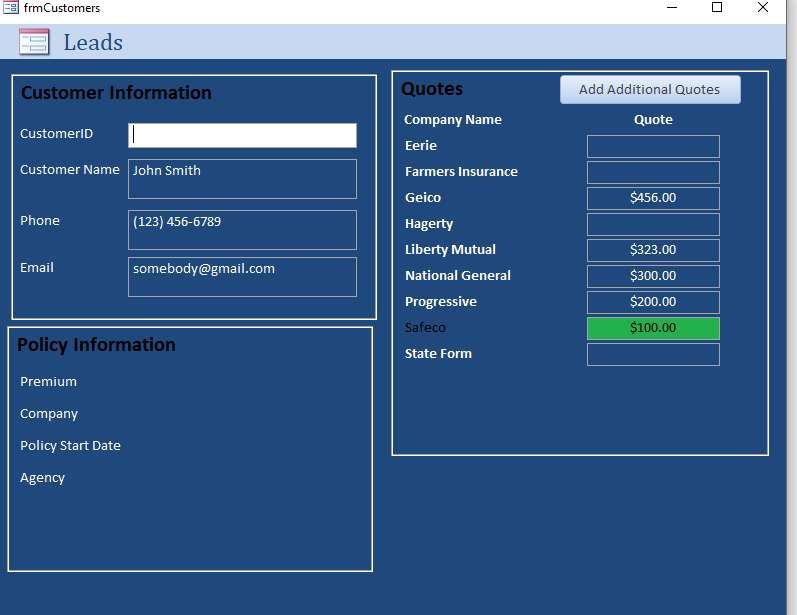Click the Premium label
The width and height of the screenshot is (797, 615).
48,382
